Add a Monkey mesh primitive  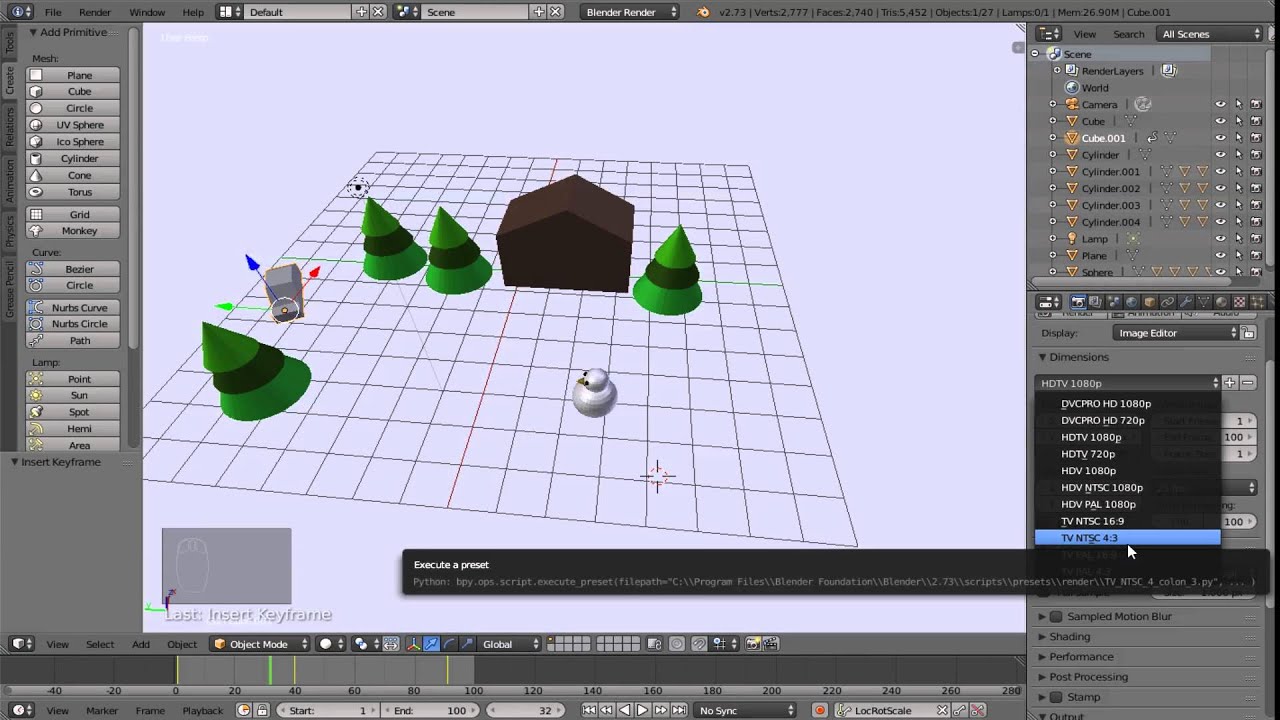(x=72, y=231)
